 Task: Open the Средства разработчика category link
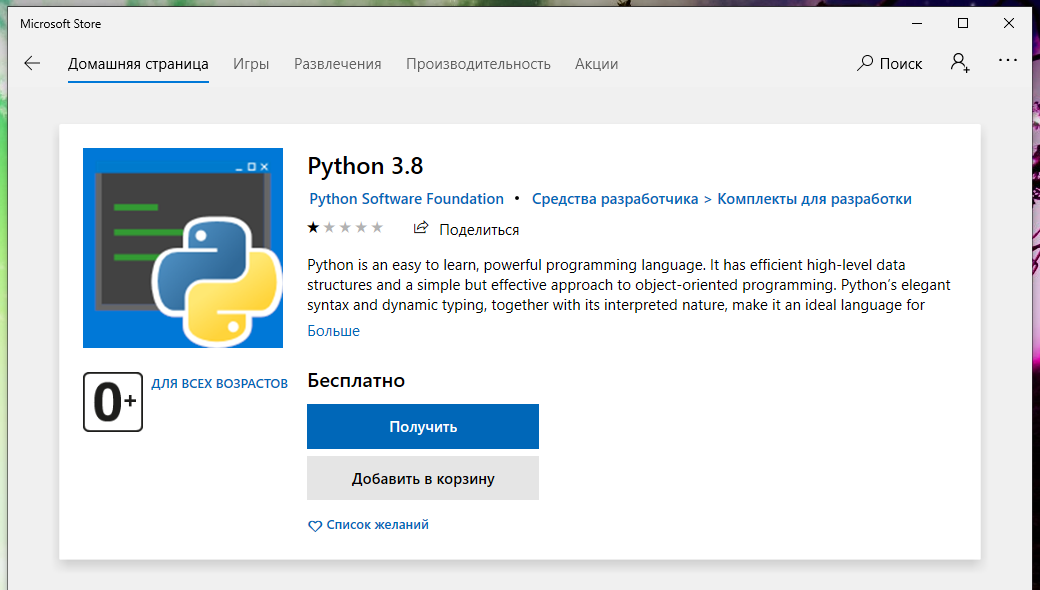click(614, 199)
